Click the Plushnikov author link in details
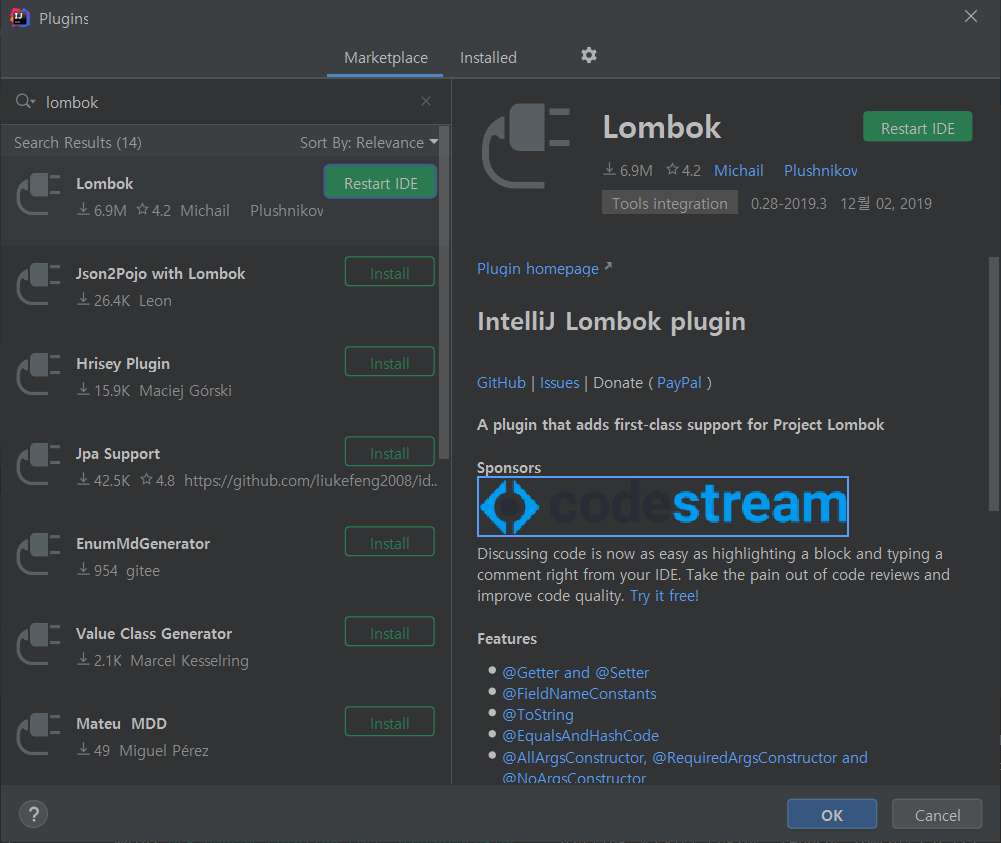This screenshot has height=843, width=1001. (820, 170)
